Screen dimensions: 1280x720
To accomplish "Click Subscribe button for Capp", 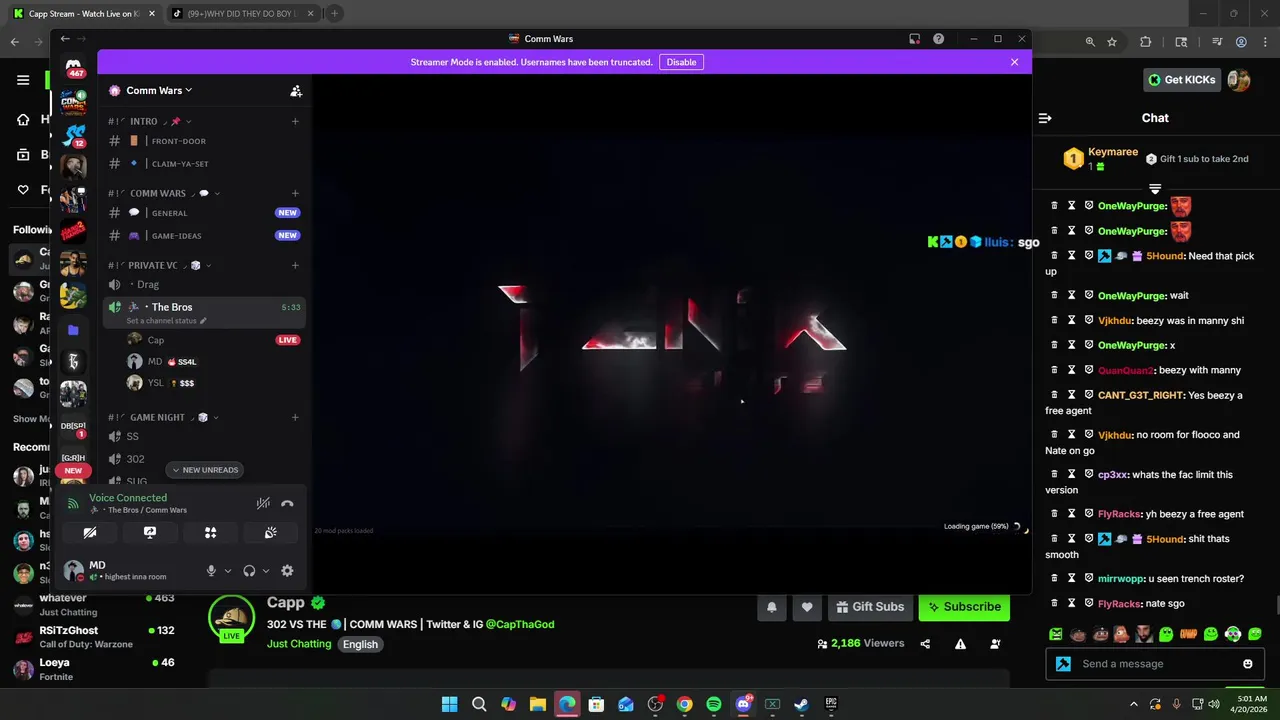I will click(964, 607).
